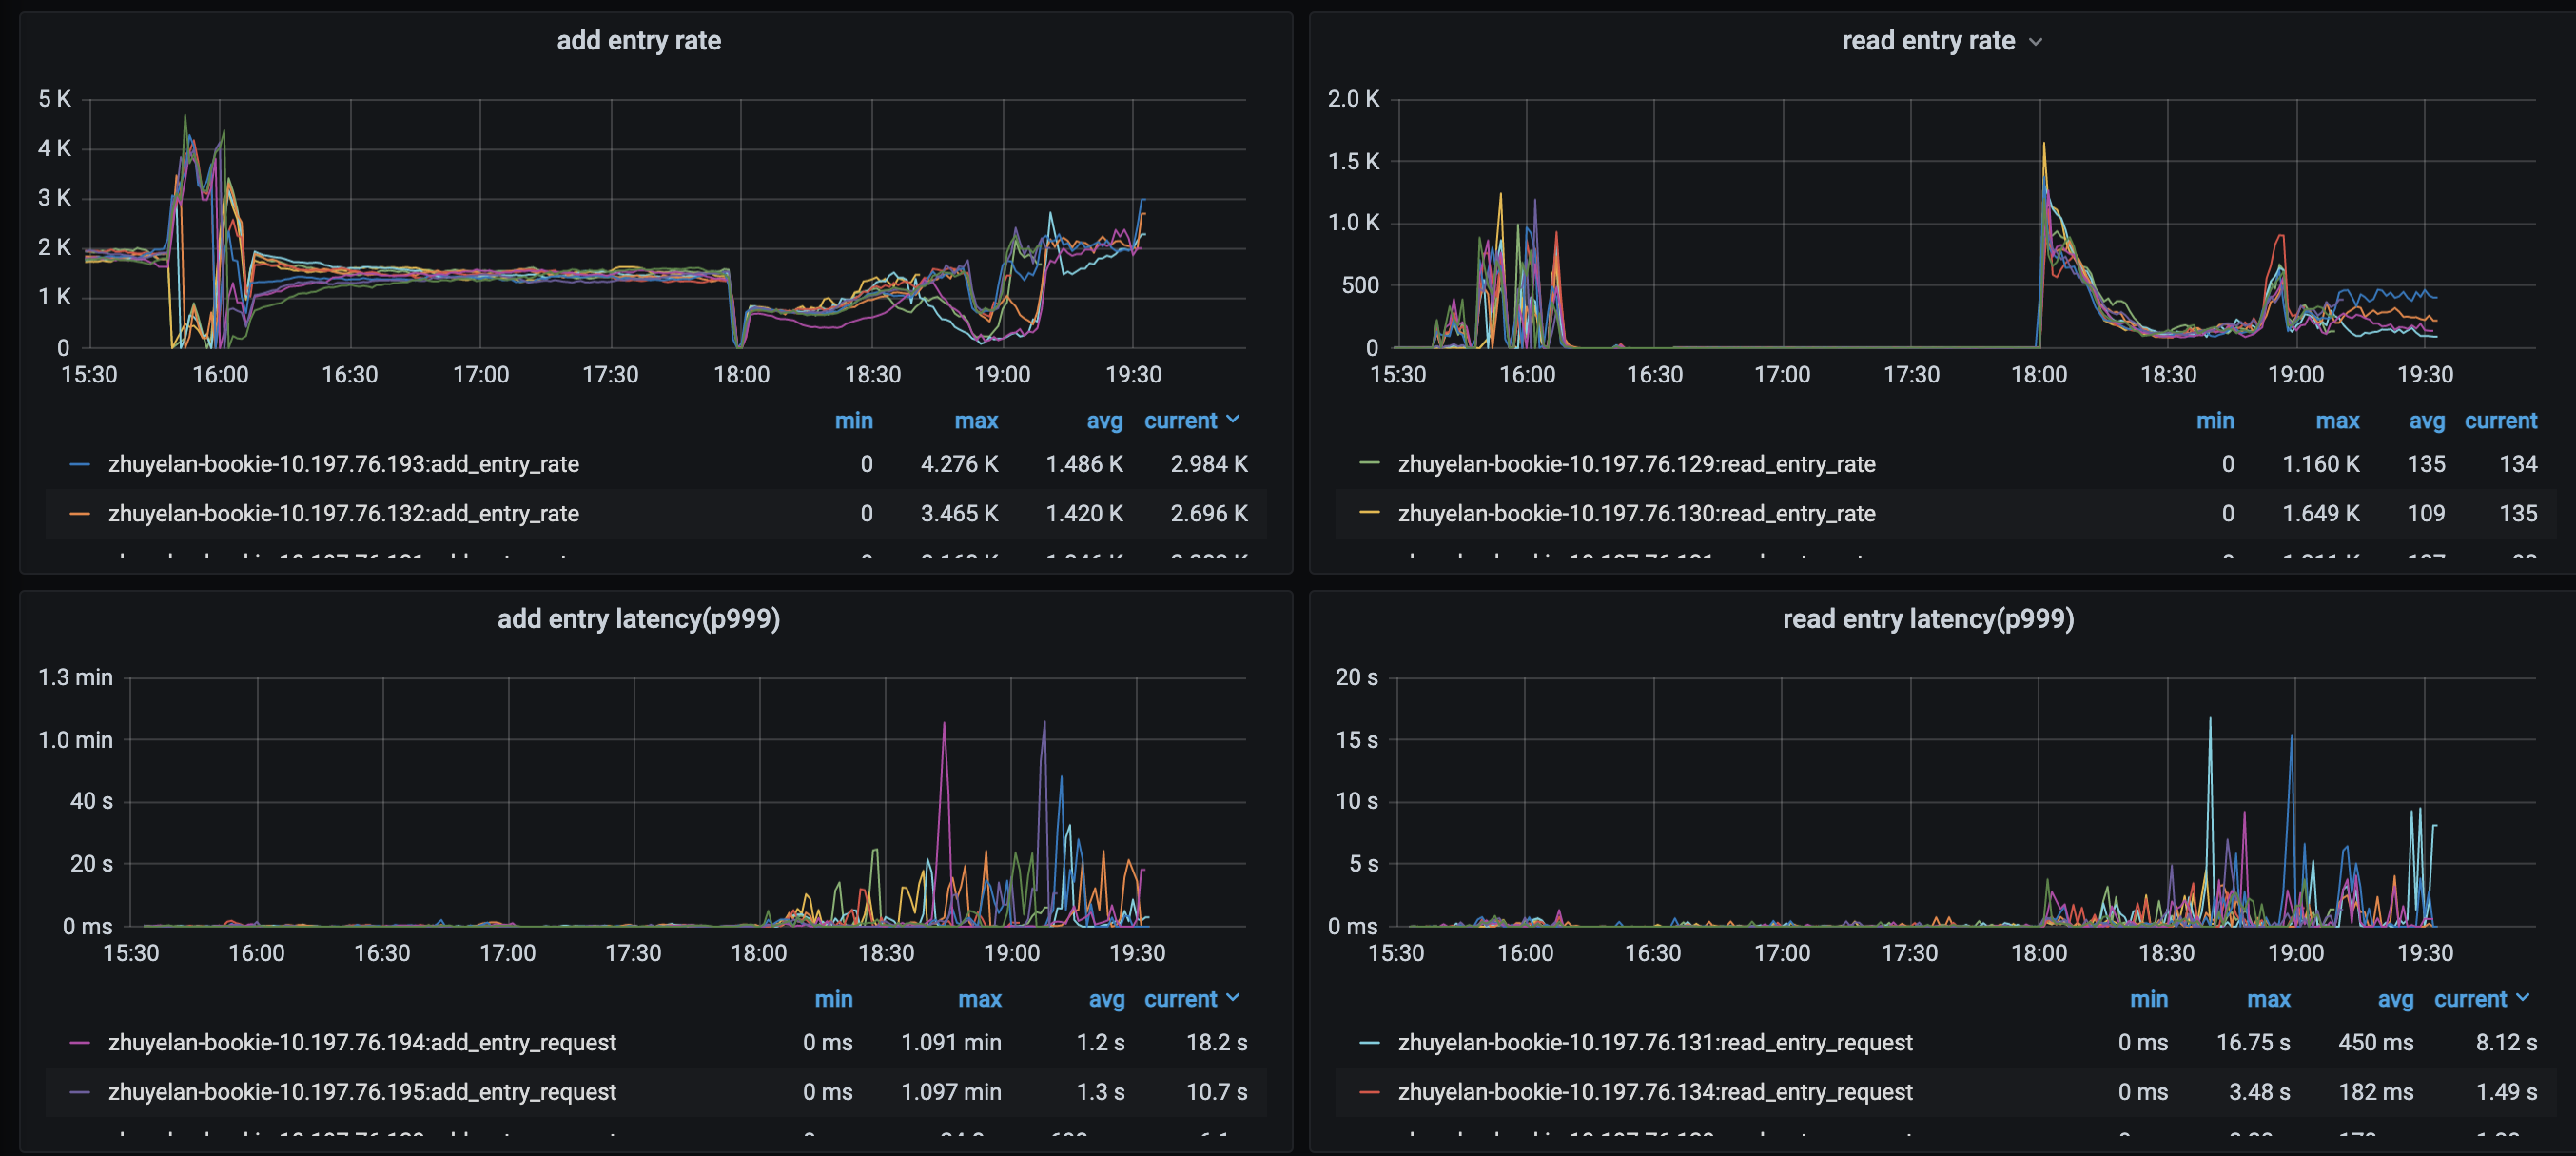The image size is (2576, 1156).
Task: Sort add entry latency legend by current
Action: tap(1180, 999)
